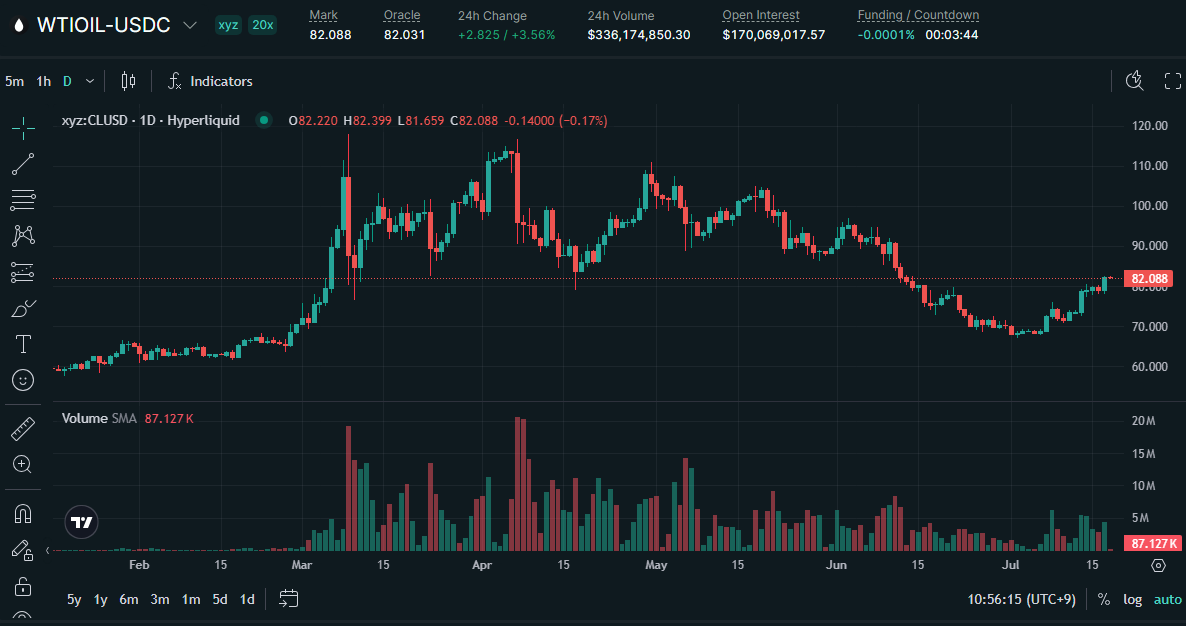Click the TradingView logo on chart

(x=81, y=522)
